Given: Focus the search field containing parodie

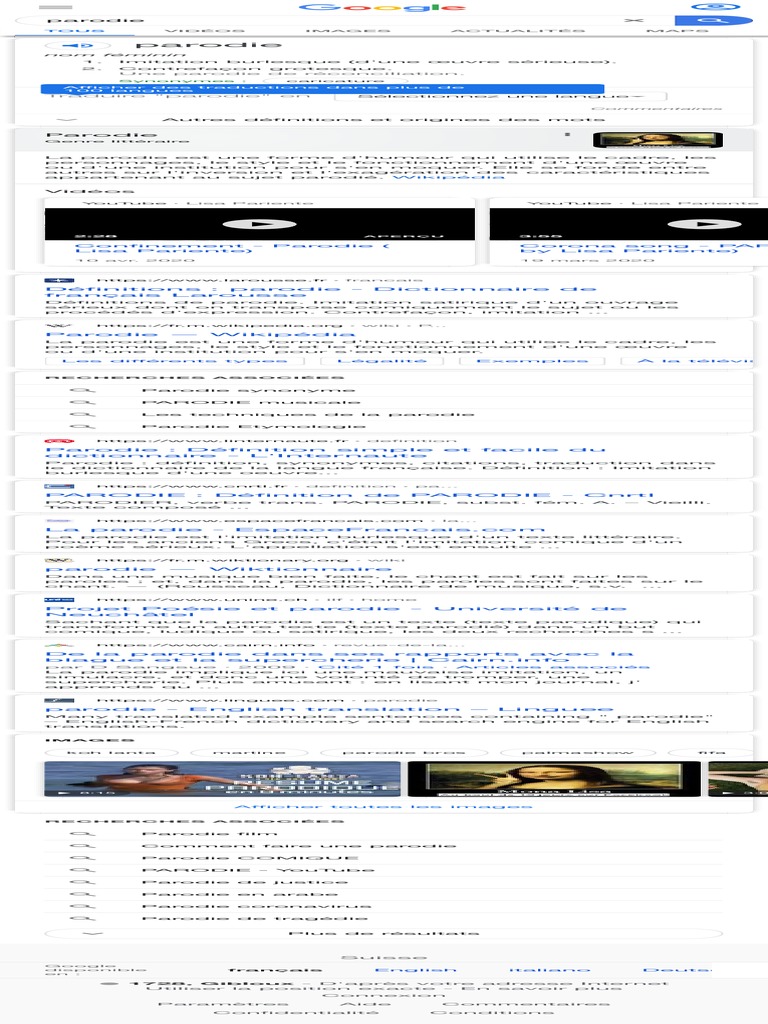Looking at the screenshot, I should [327, 20].
